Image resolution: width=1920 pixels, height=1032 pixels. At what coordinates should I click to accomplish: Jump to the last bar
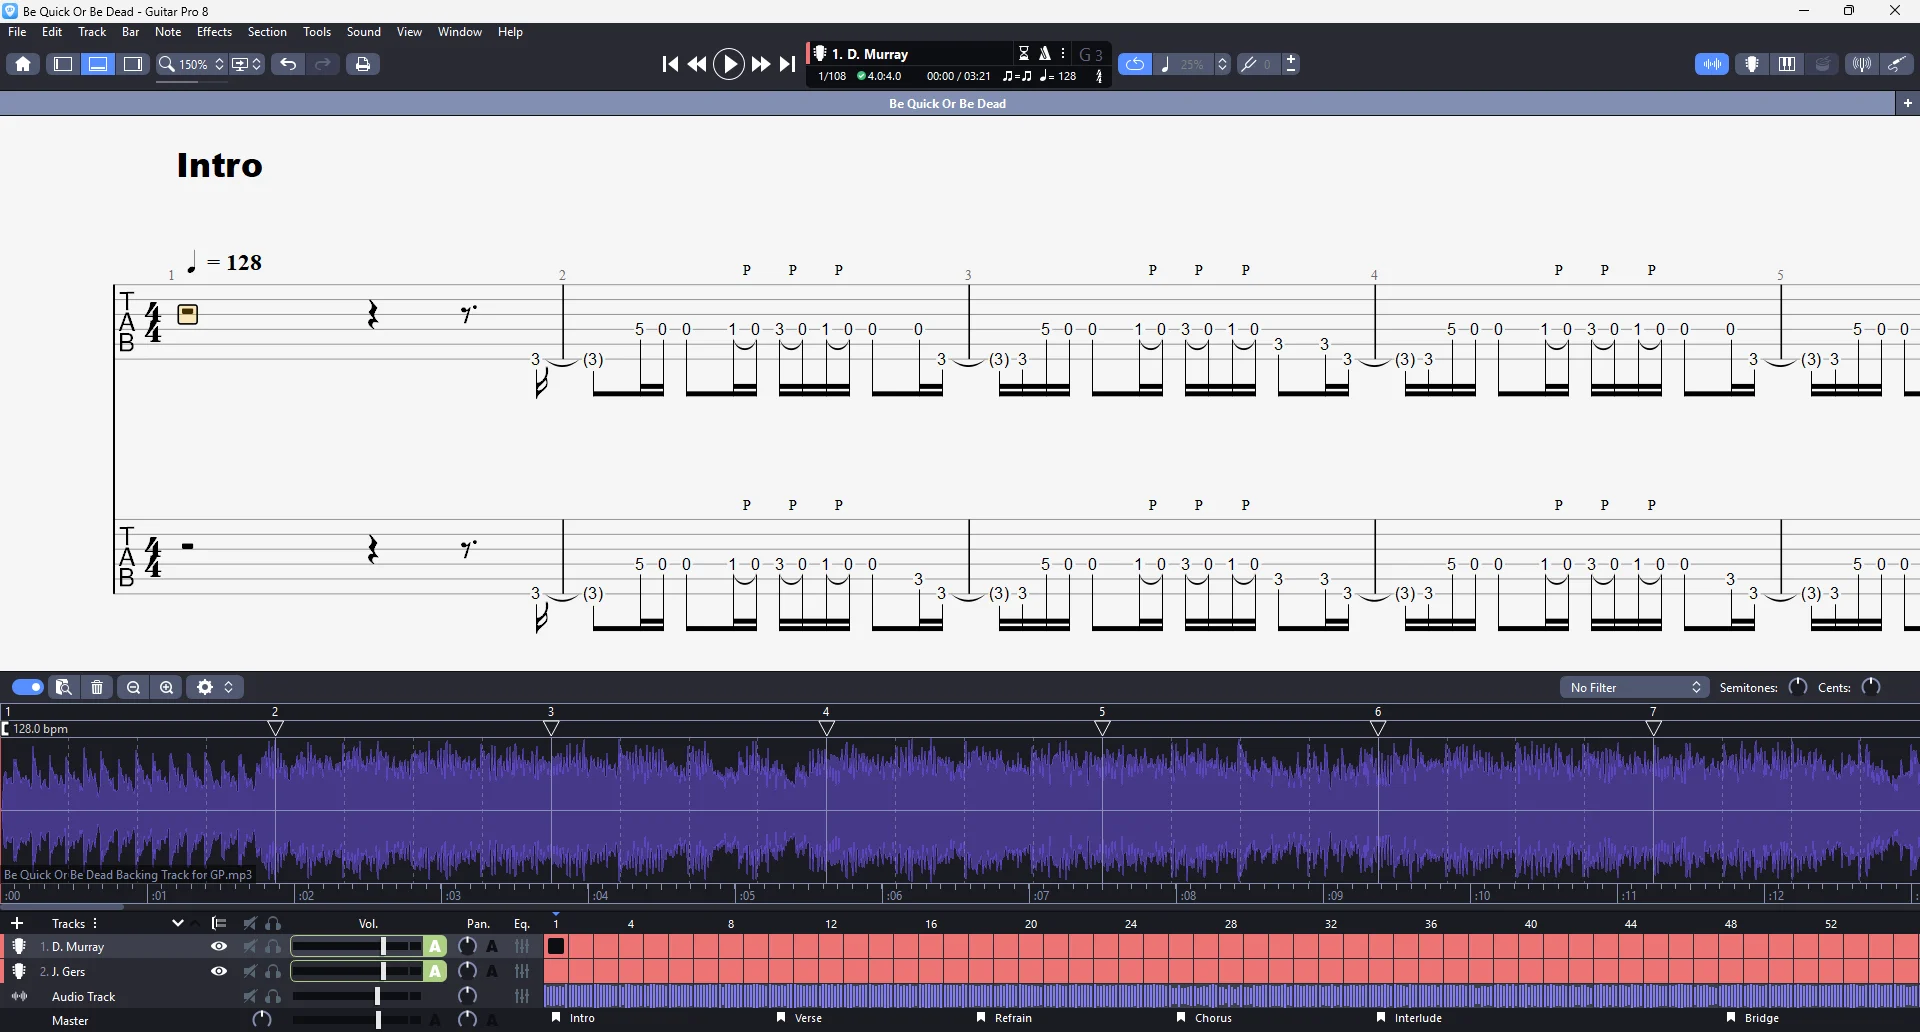(x=788, y=64)
